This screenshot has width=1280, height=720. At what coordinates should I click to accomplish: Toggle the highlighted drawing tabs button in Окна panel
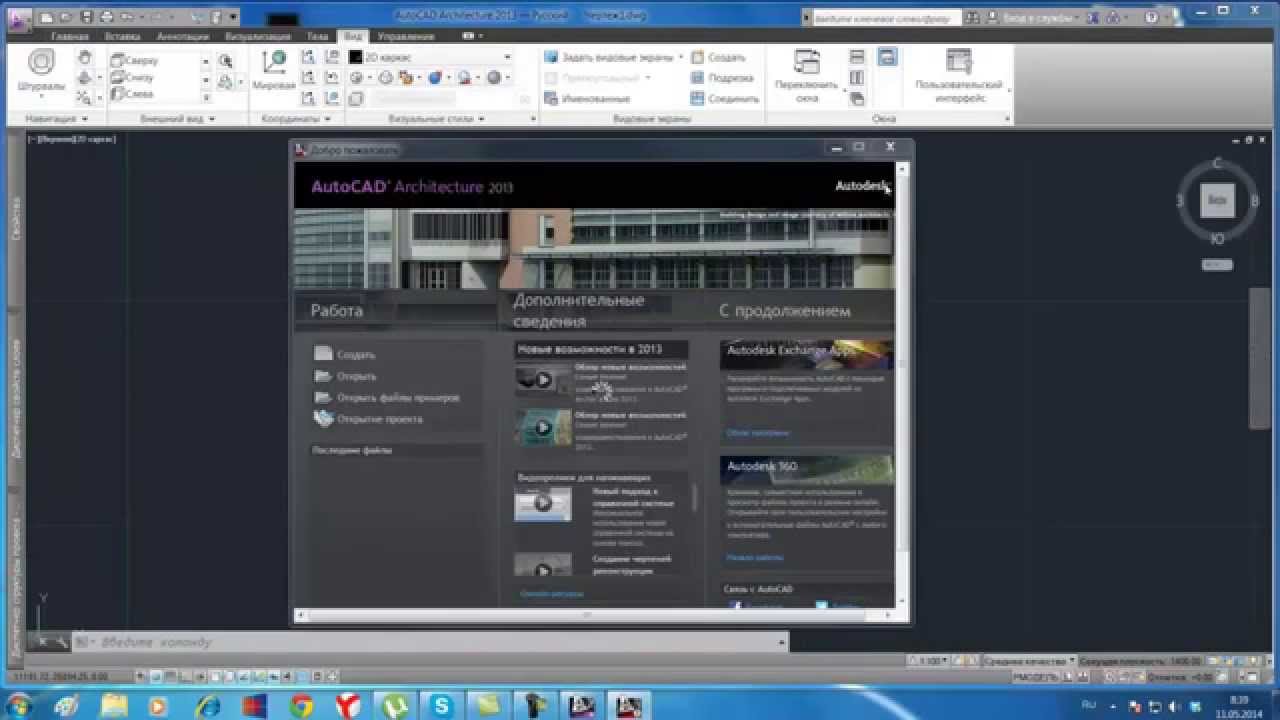[886, 57]
